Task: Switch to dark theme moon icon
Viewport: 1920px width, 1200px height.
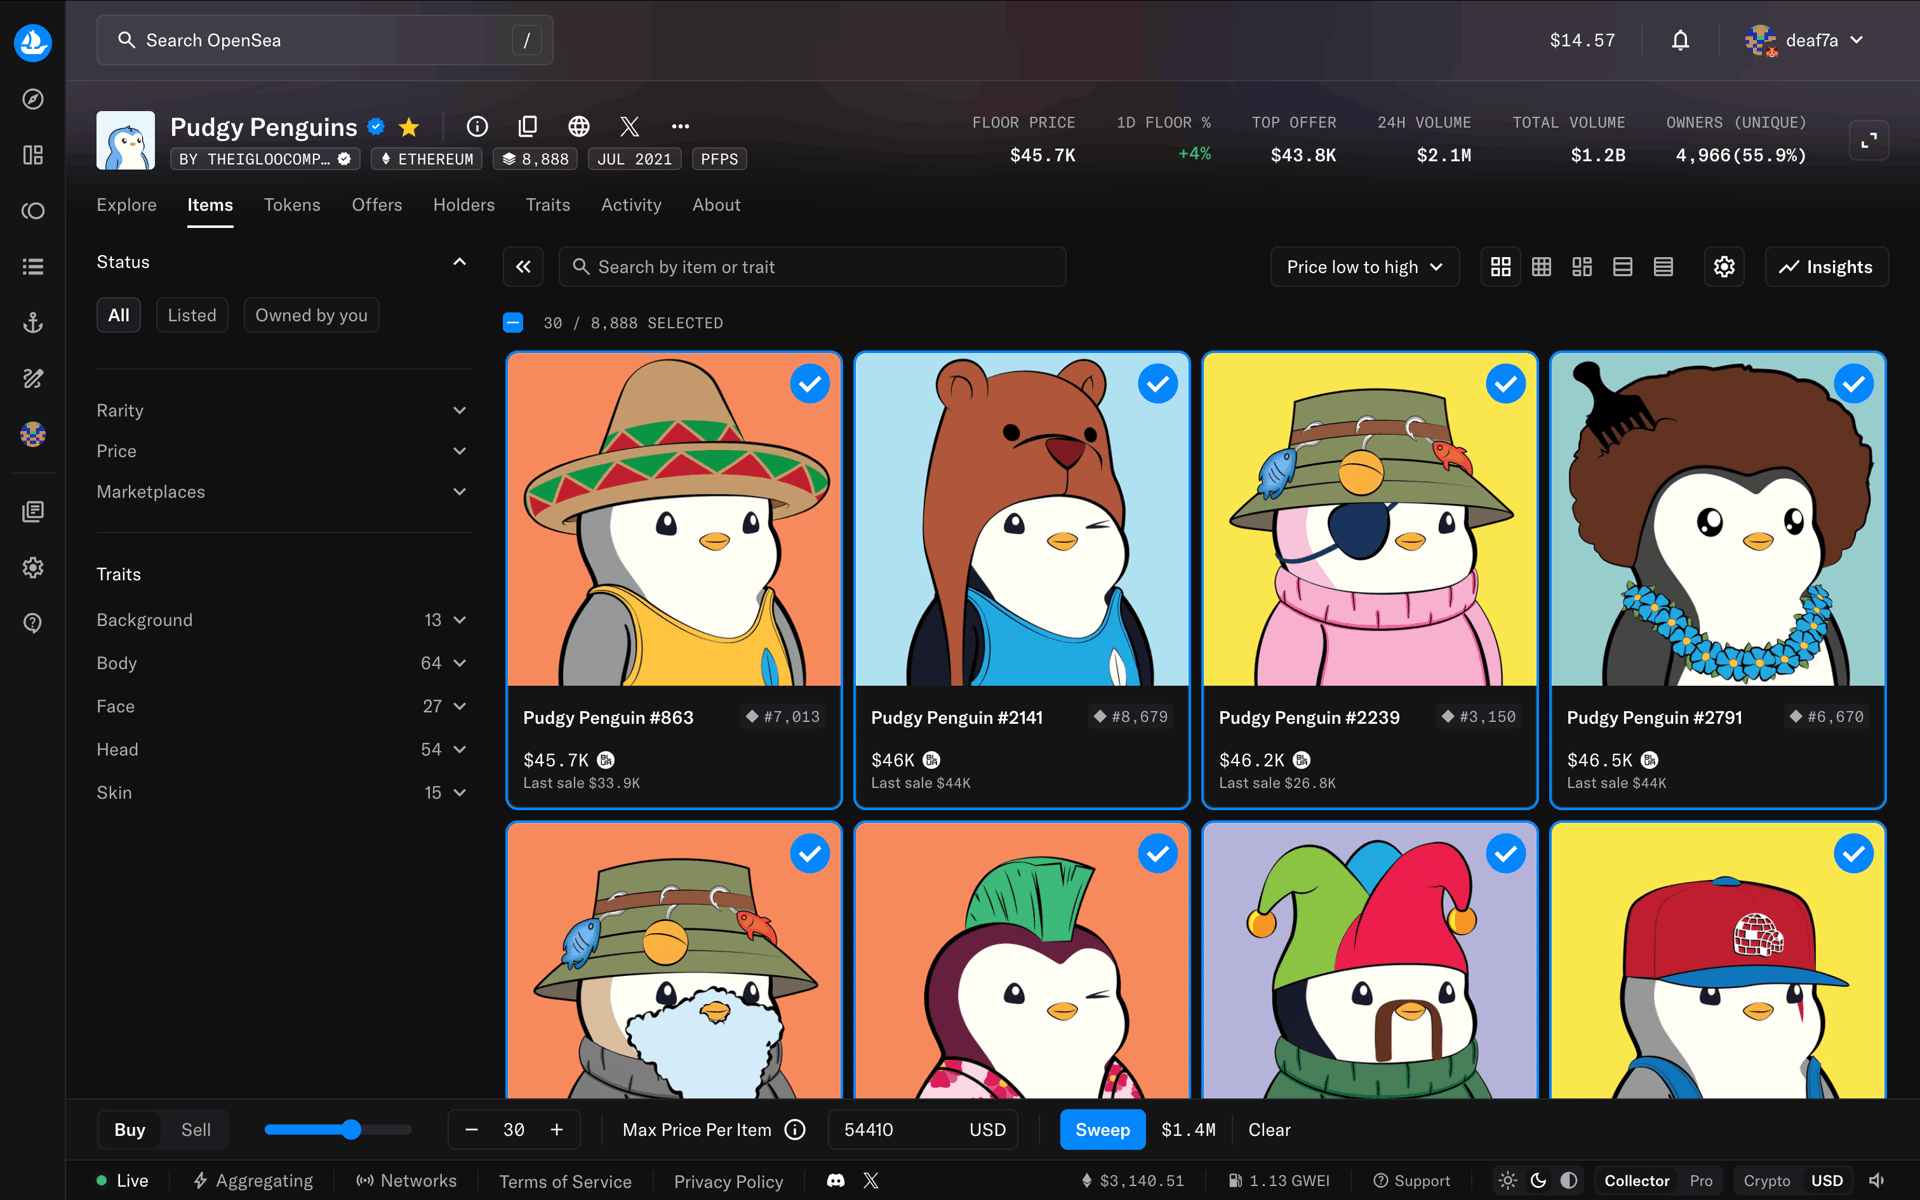Action: point(1539,1181)
